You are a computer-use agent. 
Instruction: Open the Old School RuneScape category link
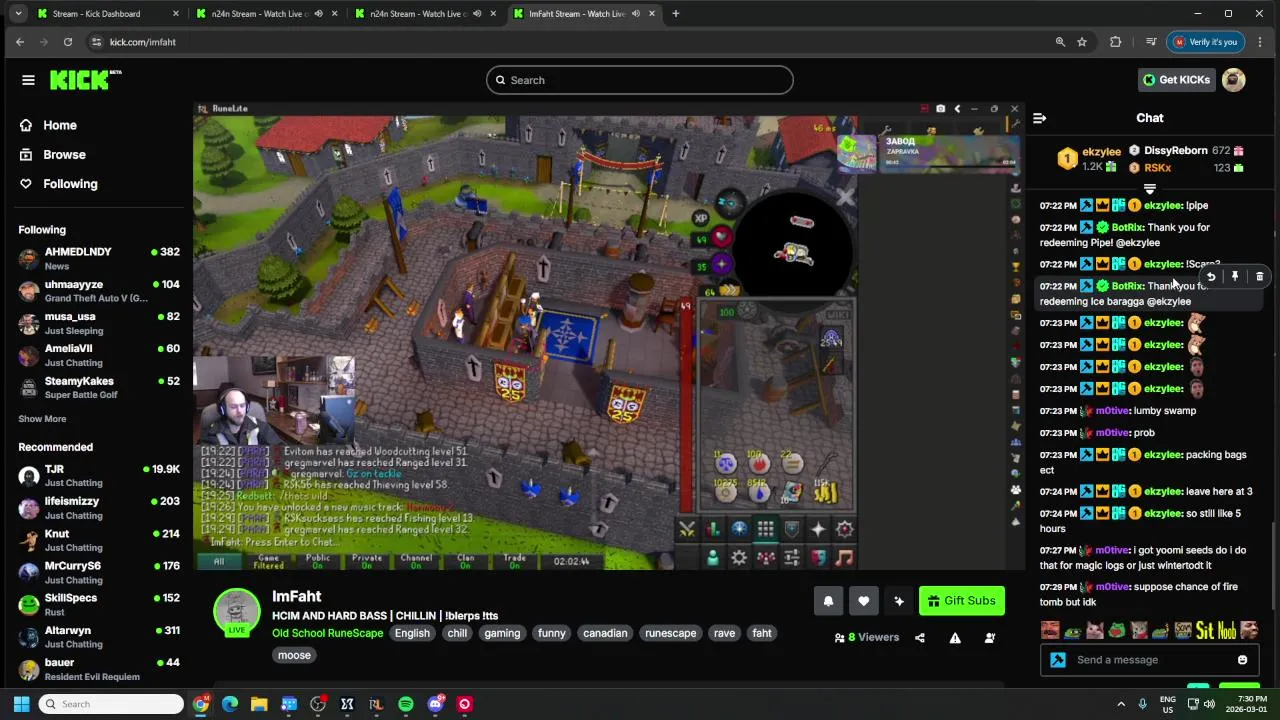coord(328,633)
